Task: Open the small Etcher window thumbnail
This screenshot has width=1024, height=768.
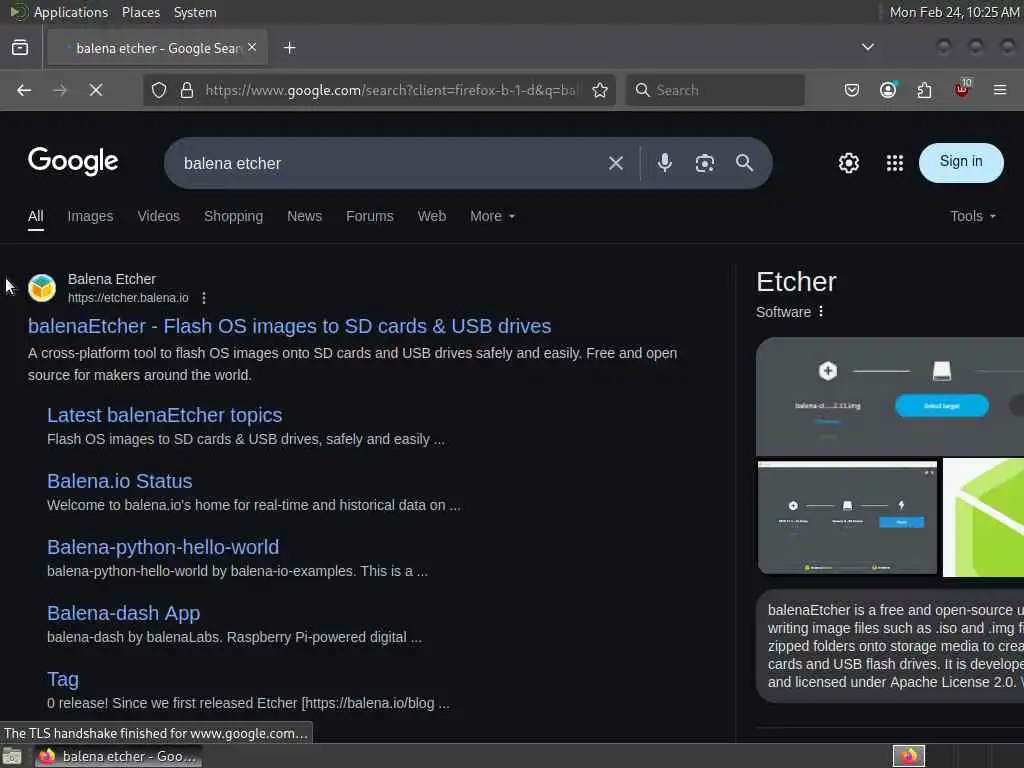Action: 847,517
